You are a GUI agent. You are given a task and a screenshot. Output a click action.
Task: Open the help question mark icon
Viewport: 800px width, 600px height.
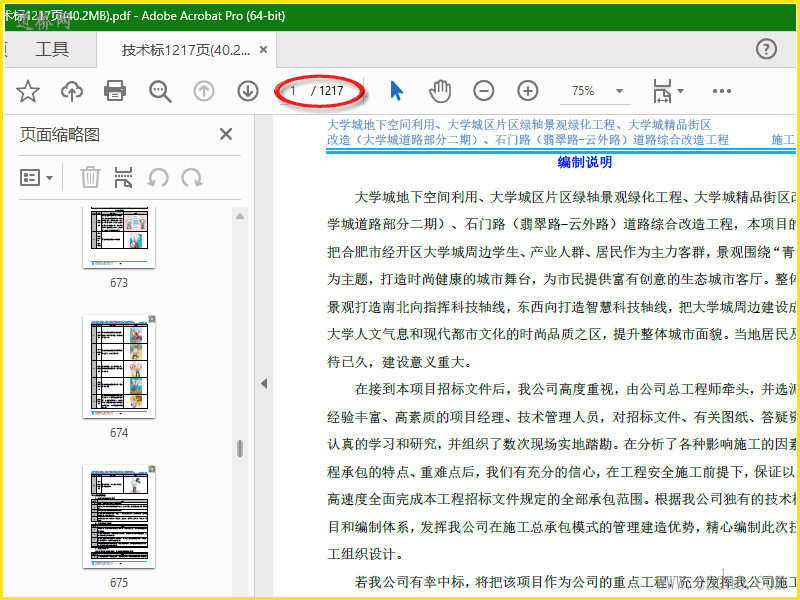tap(766, 49)
